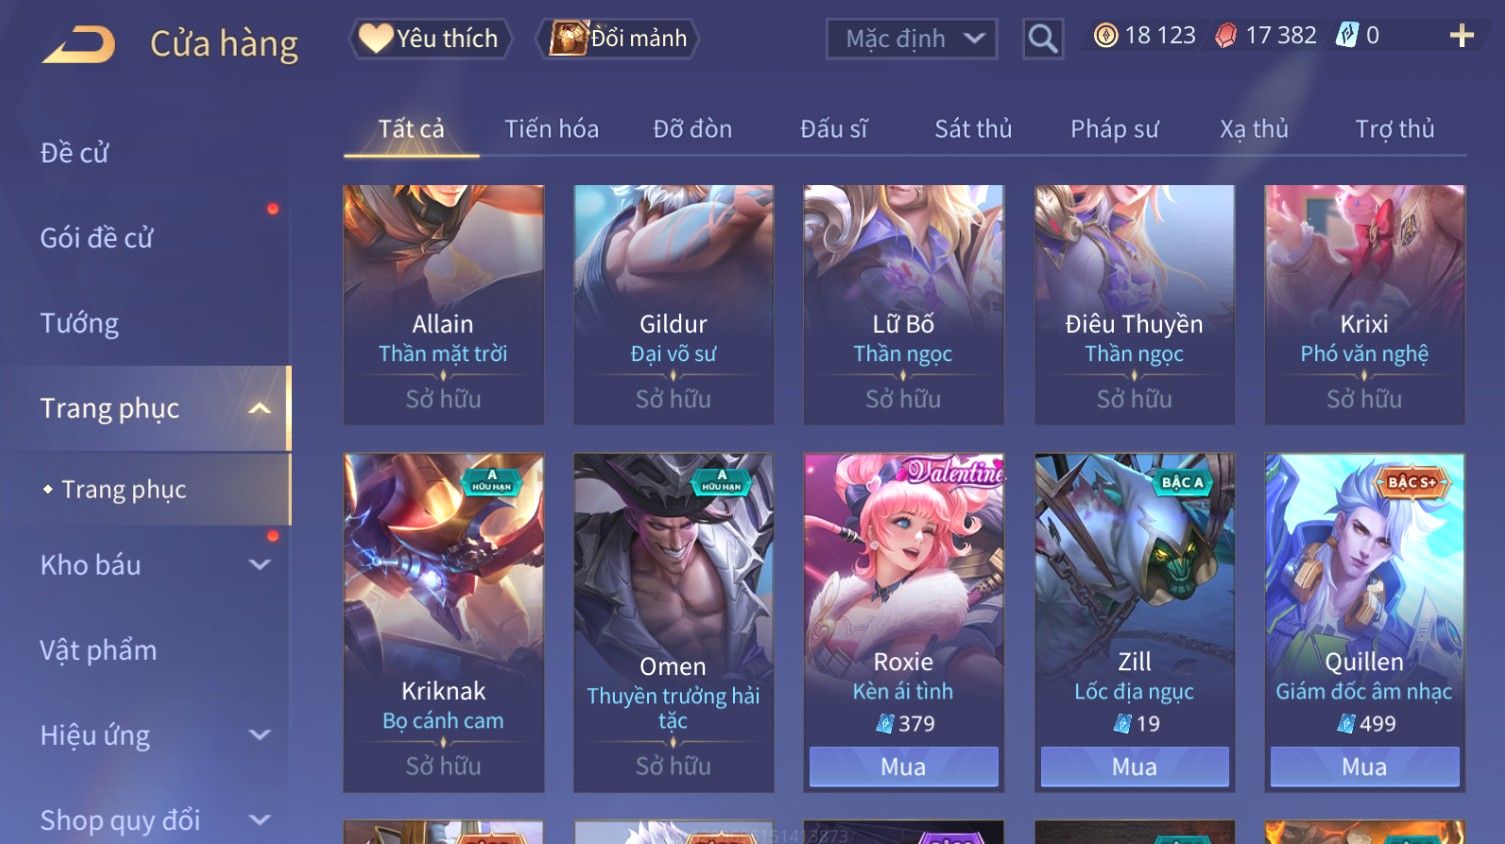Expand the Kho báu sidebar section
This screenshot has height=844, width=1505.
pos(259,565)
